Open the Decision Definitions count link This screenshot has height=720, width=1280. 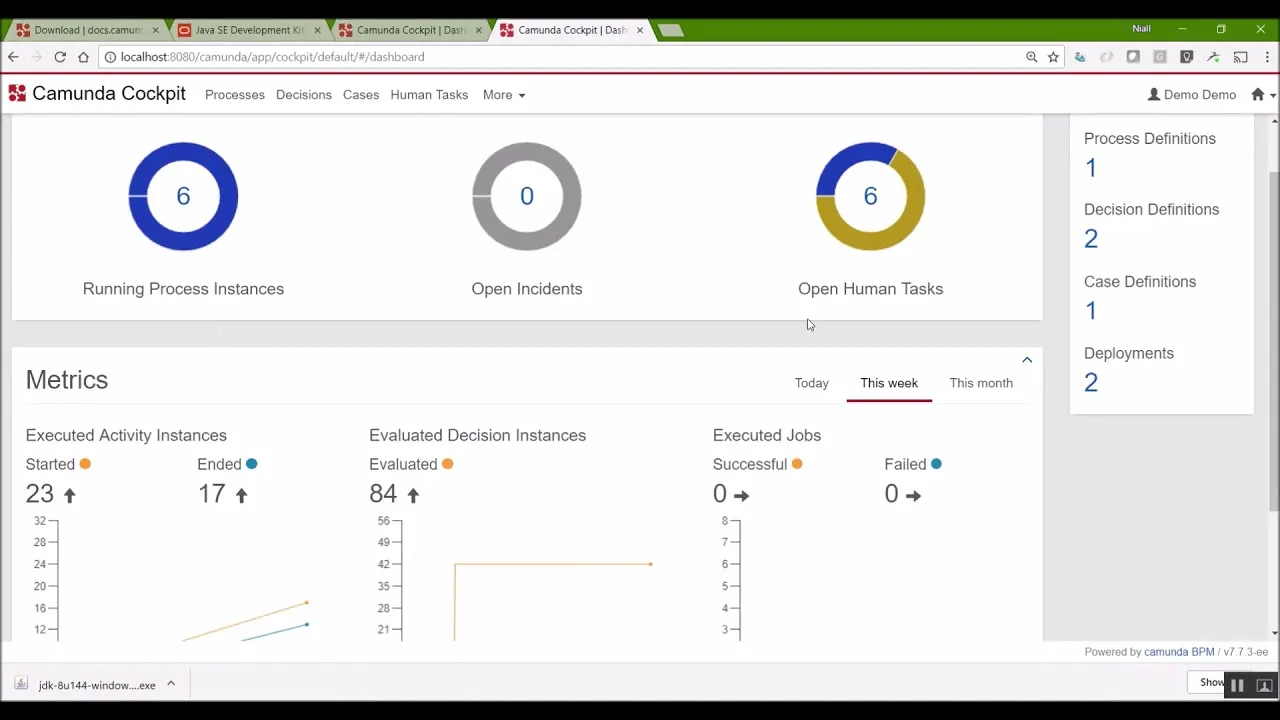(1091, 238)
